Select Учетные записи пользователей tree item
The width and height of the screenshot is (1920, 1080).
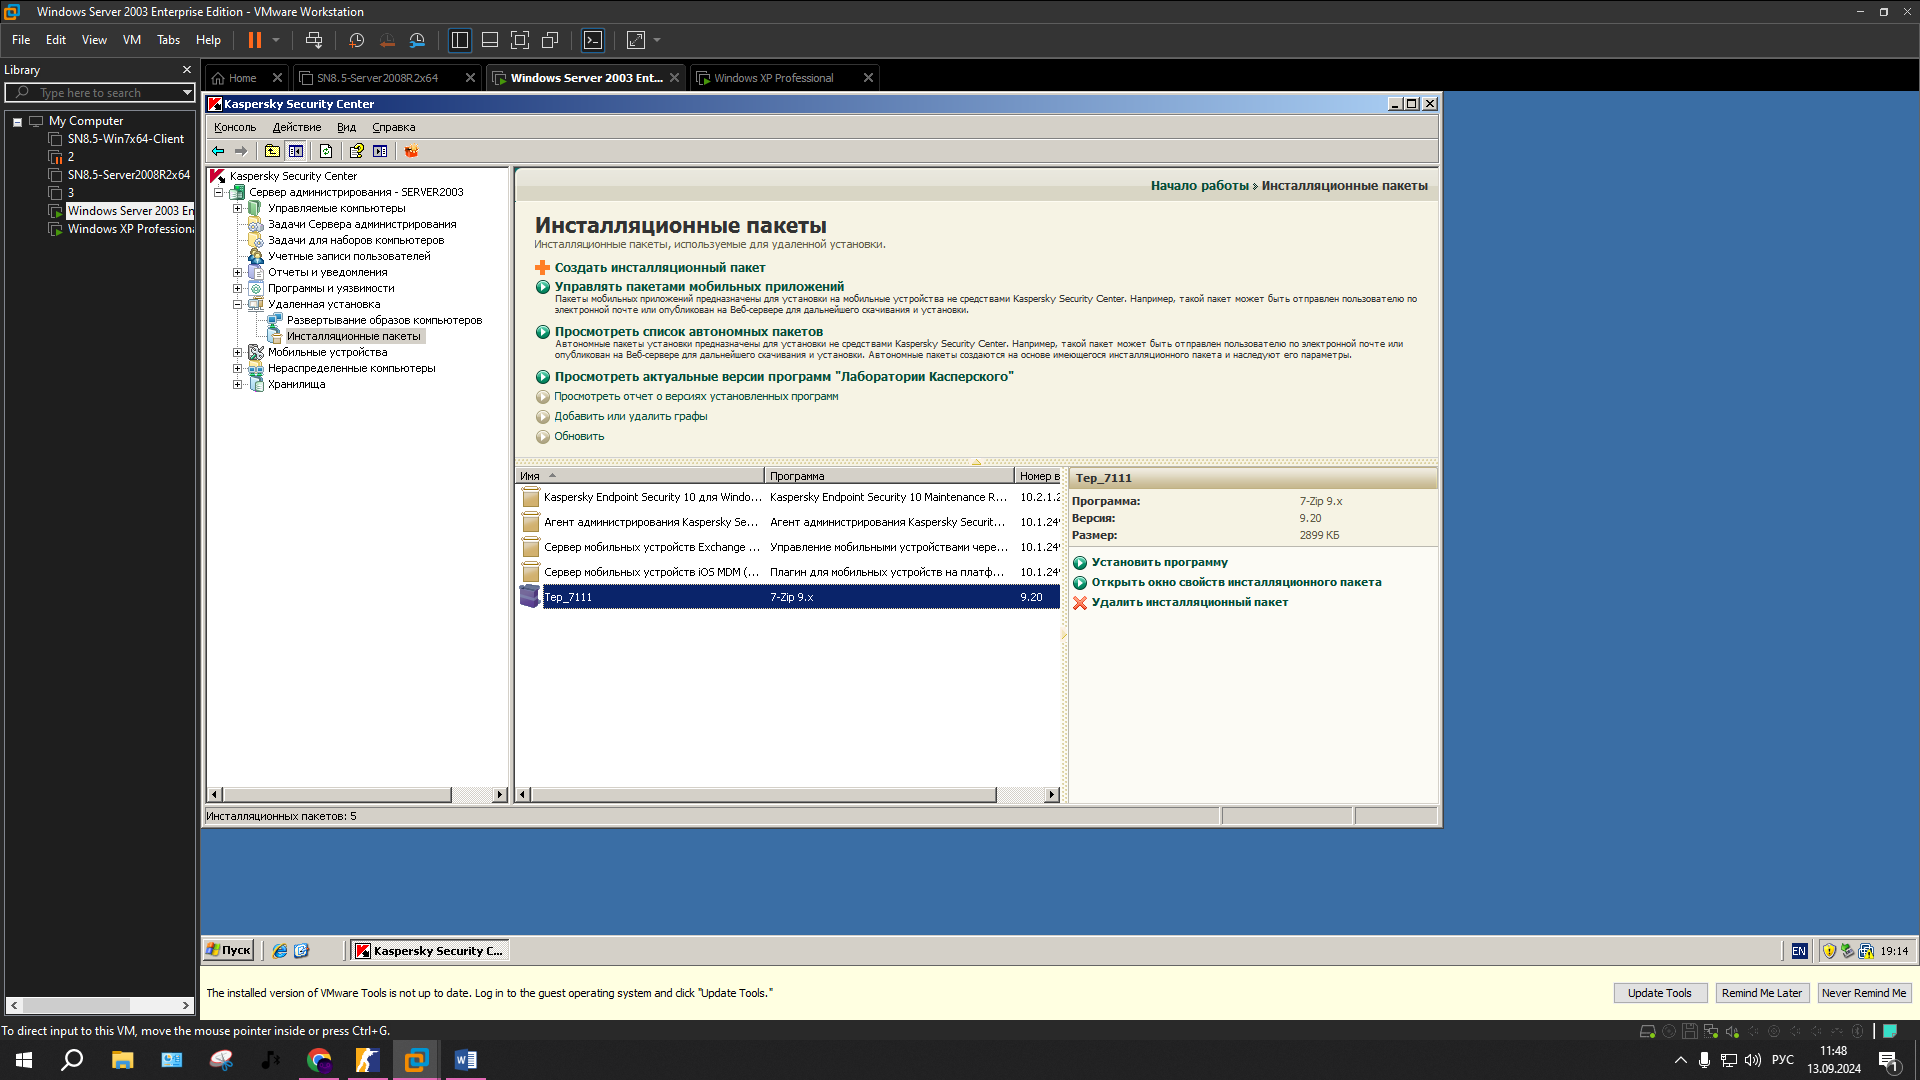click(349, 256)
